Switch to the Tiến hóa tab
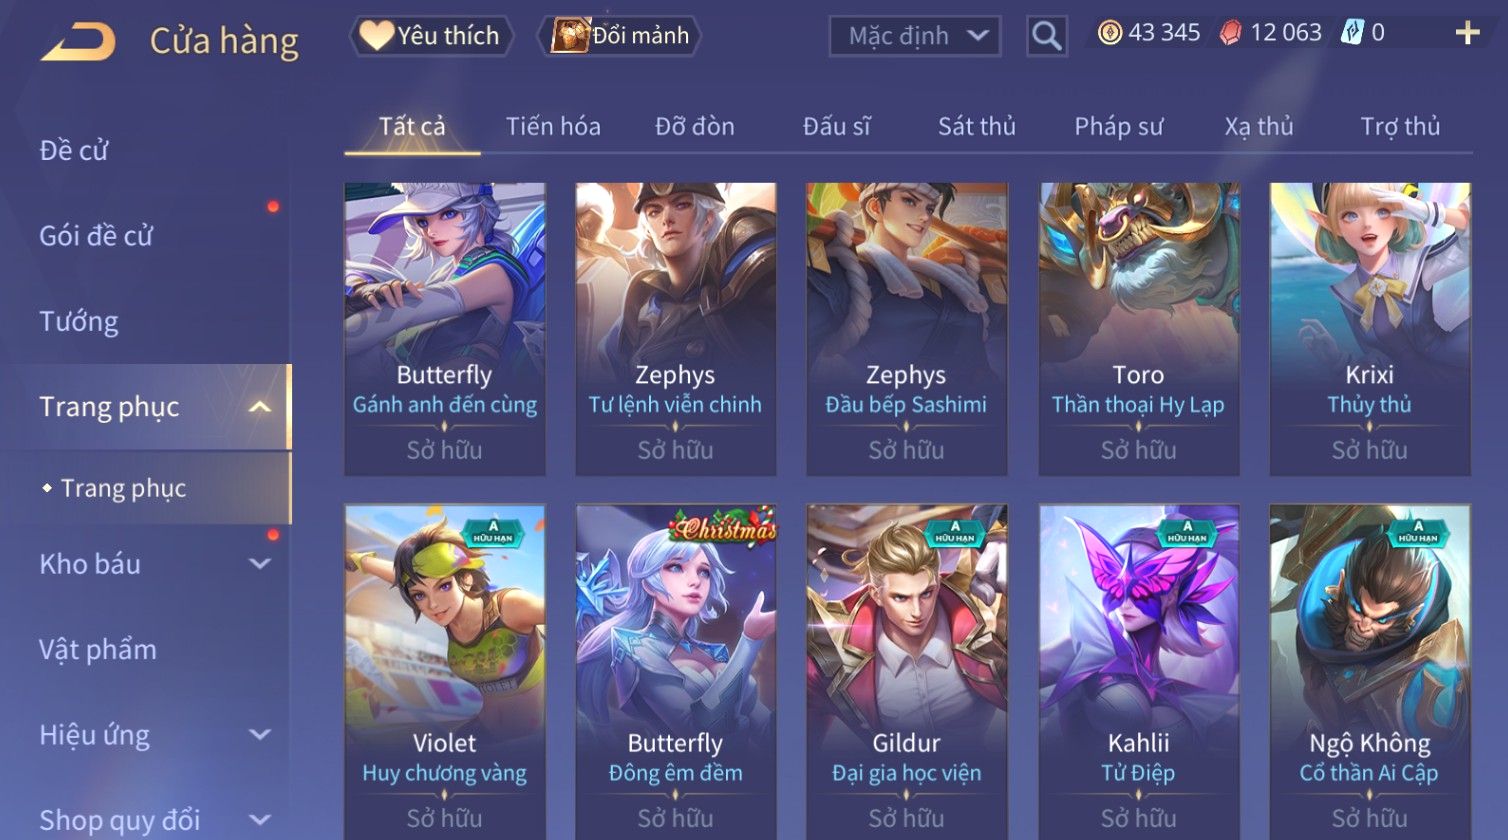1508x840 pixels. pos(553,127)
